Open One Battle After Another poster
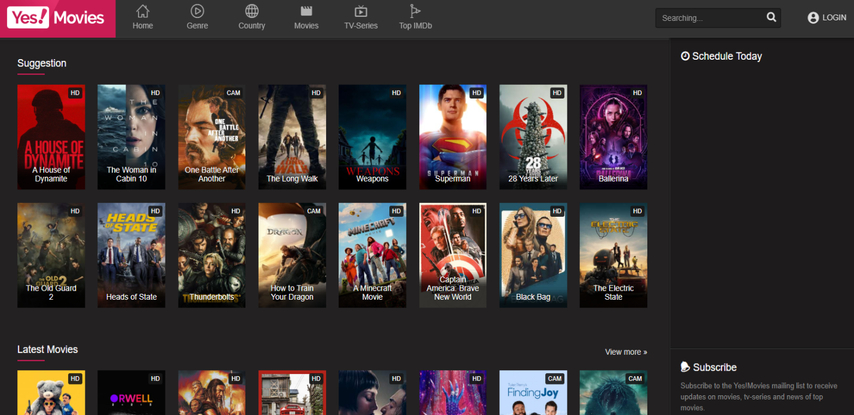The height and width of the screenshot is (415, 854). (212, 137)
